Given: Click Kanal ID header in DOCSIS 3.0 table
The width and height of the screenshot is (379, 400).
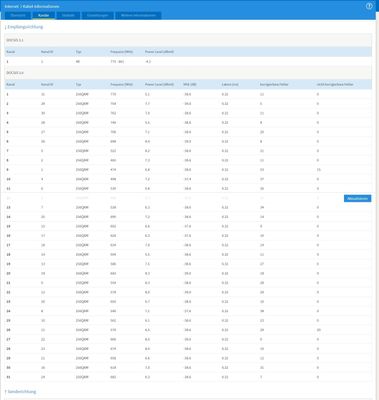Looking at the screenshot, I should 47,85.
